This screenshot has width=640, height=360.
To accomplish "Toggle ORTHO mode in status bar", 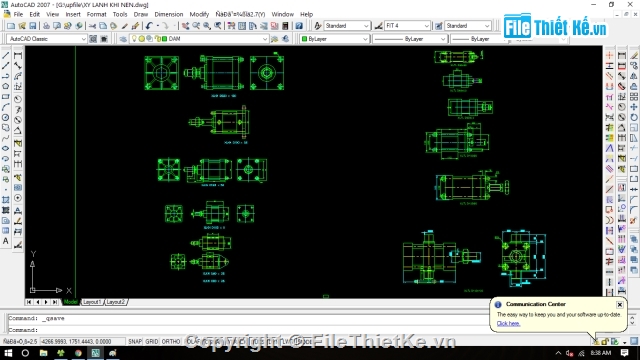I will coord(171,341).
